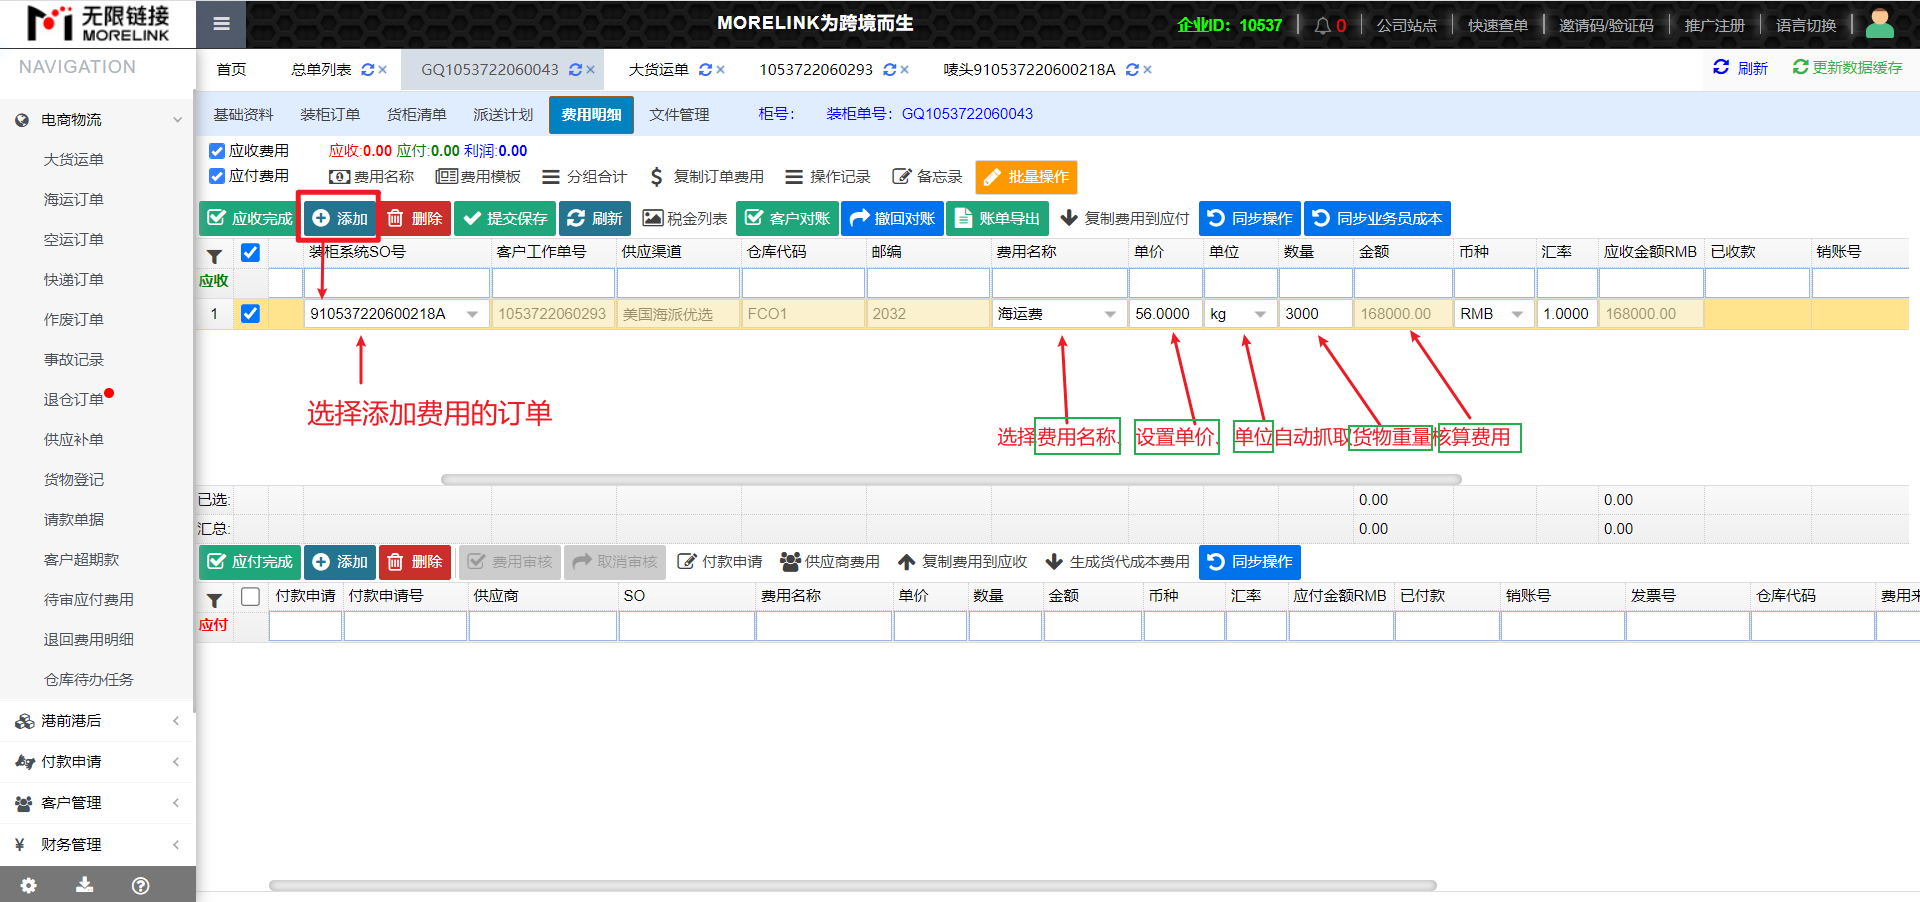Open 大货运单 in the sidebar

[x=74, y=160]
